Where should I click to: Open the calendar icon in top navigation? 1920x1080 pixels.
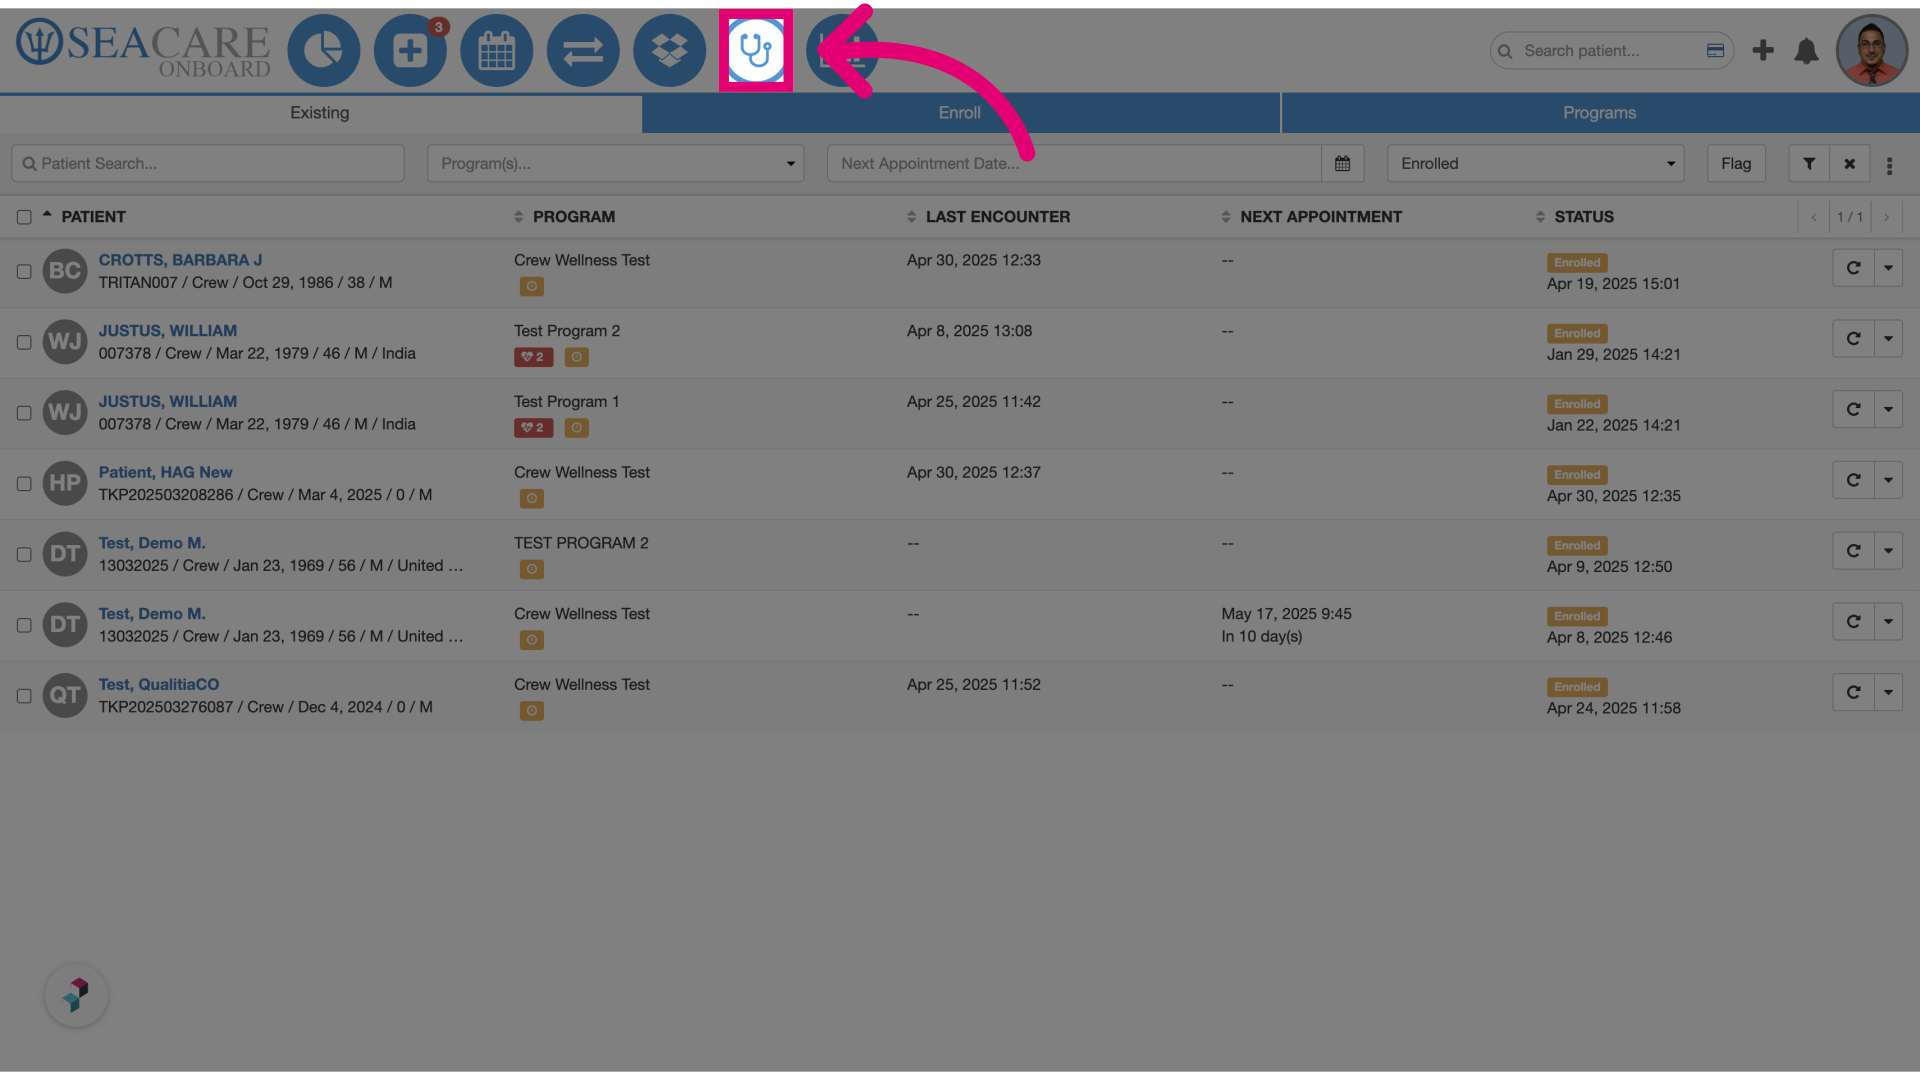click(x=497, y=51)
